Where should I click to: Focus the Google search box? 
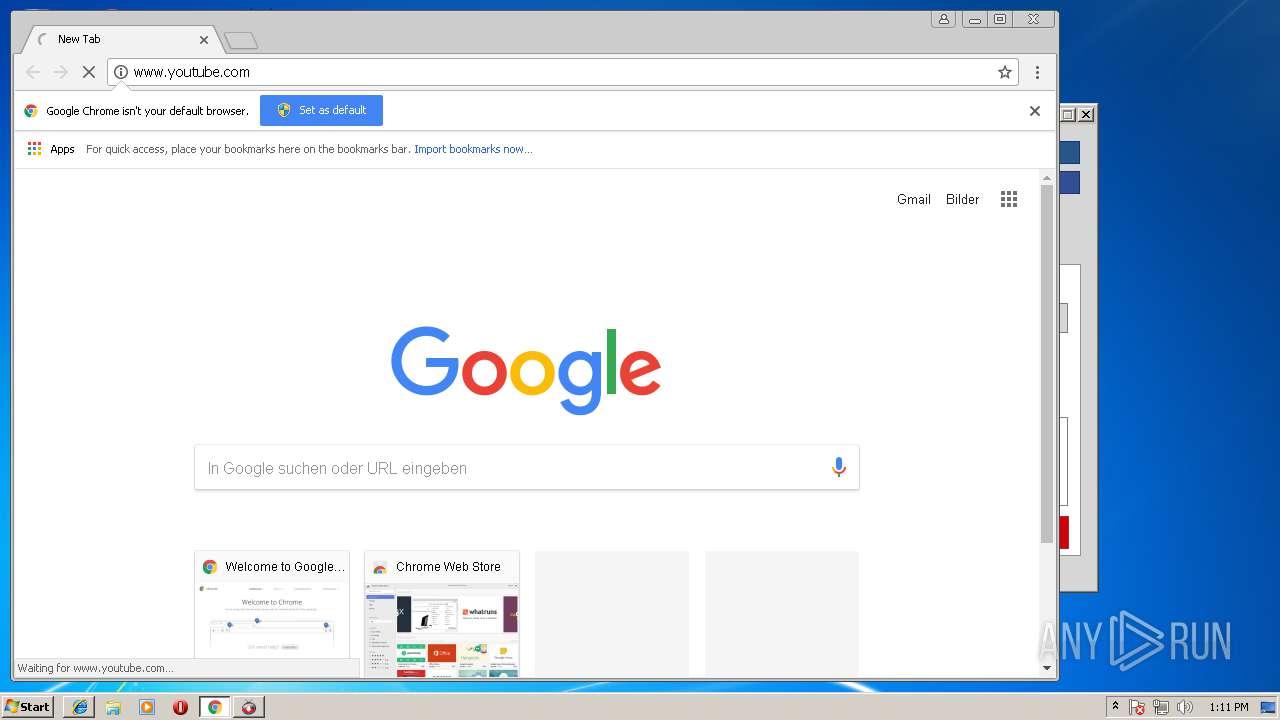tap(527, 468)
